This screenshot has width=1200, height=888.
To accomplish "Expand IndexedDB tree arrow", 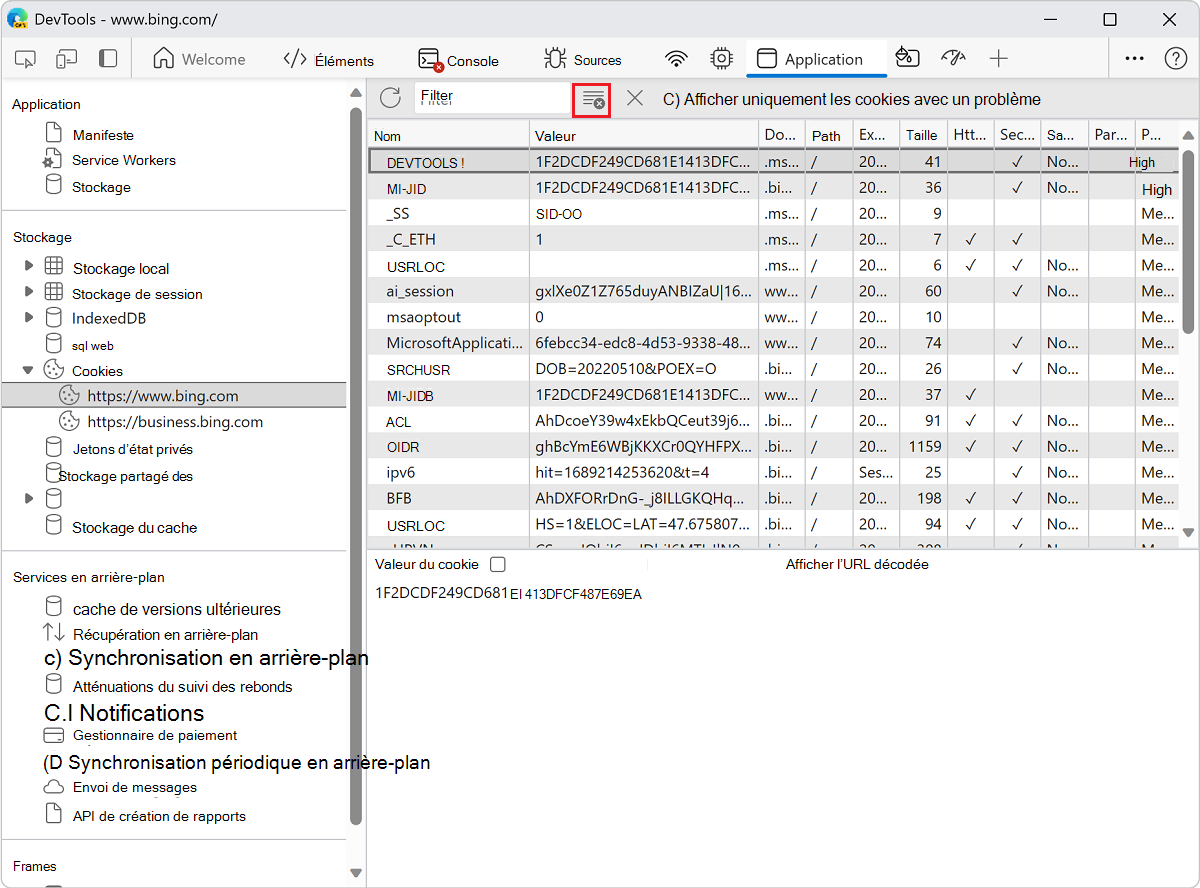I will coord(29,317).
